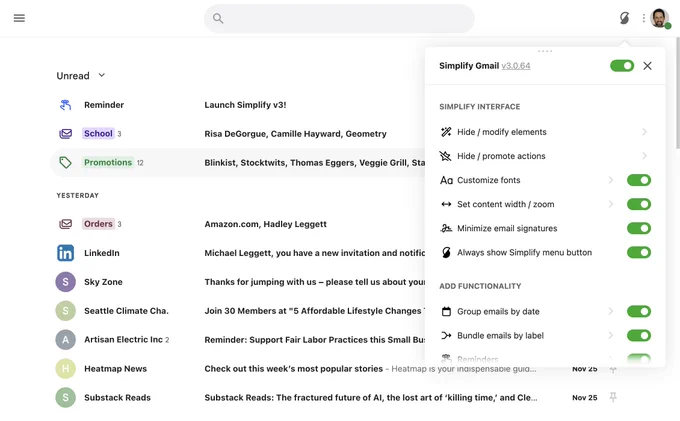680x421 pixels.
Task: Select Artisan Electric Inc sender avatar
Action: [65, 340]
